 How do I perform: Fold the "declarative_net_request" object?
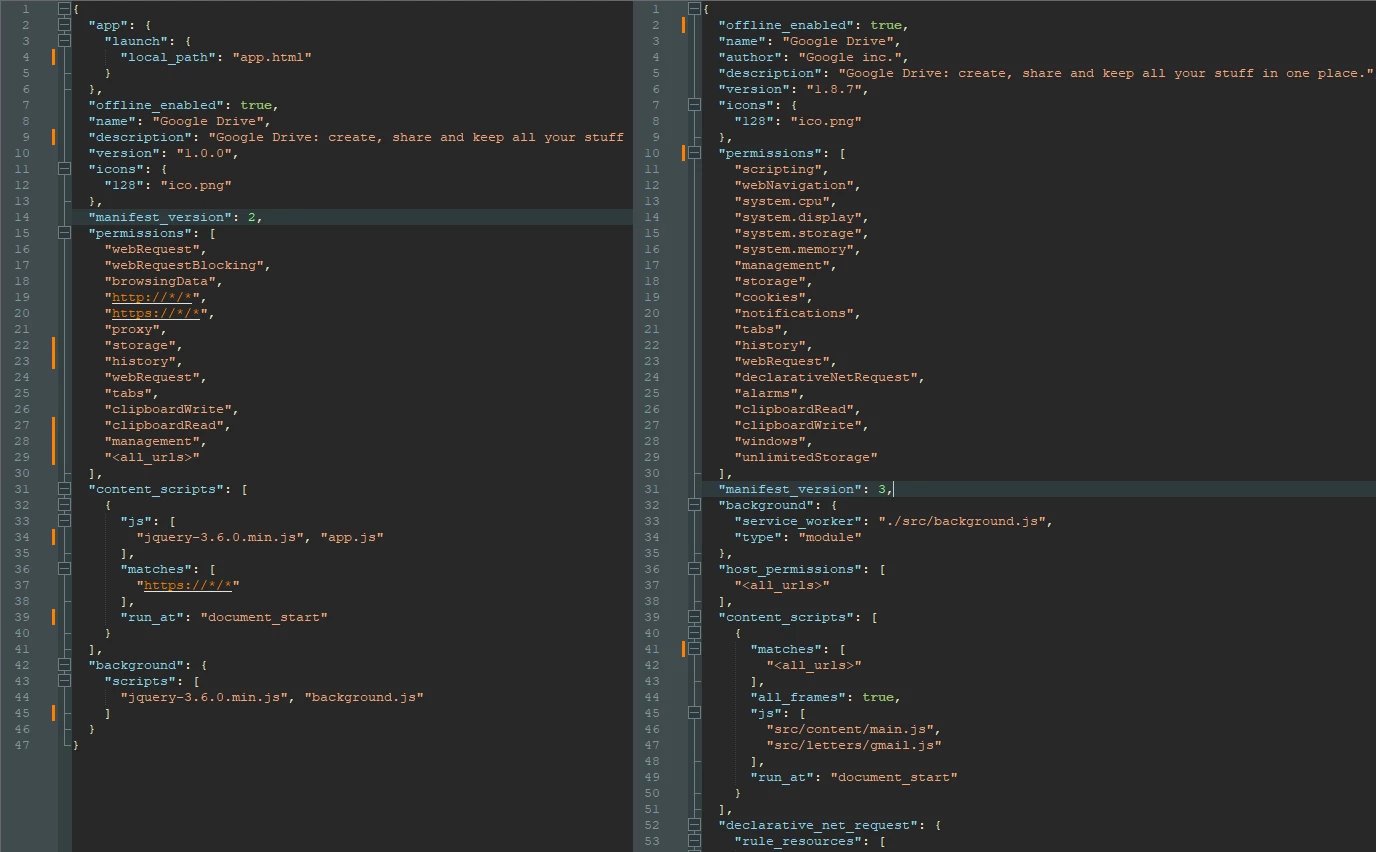695,825
